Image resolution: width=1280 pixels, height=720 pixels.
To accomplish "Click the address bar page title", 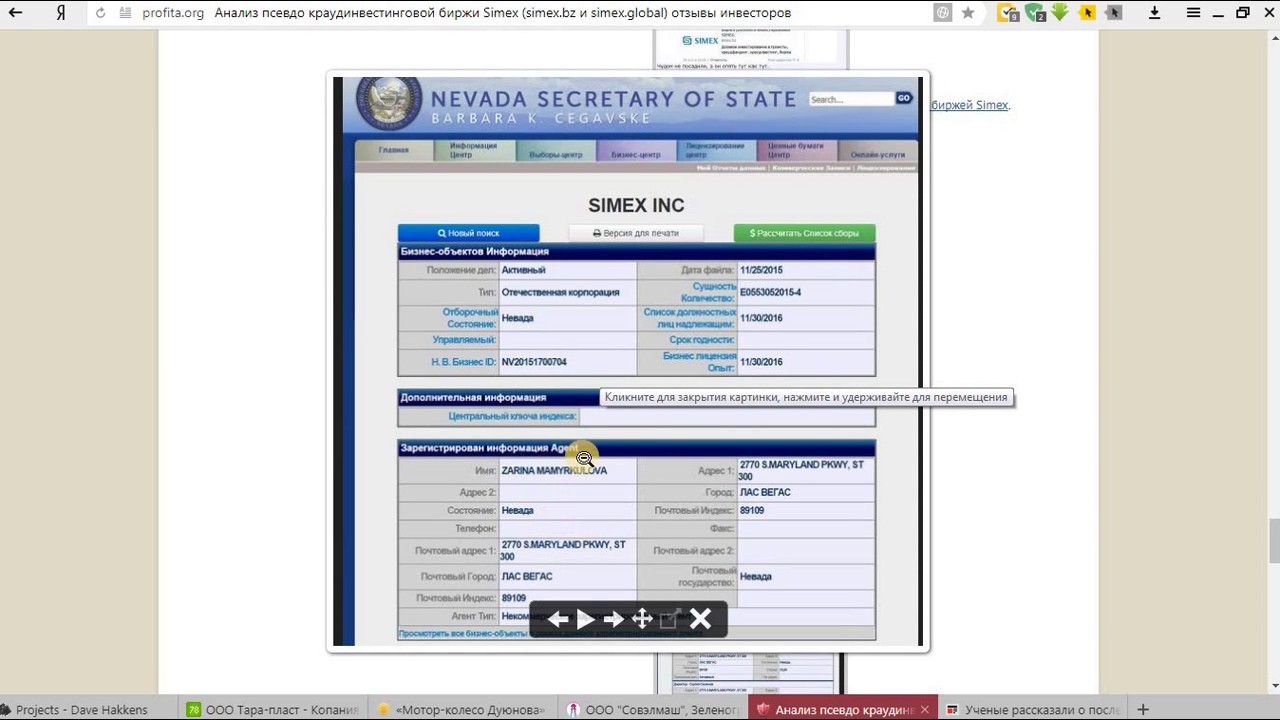I will point(503,13).
